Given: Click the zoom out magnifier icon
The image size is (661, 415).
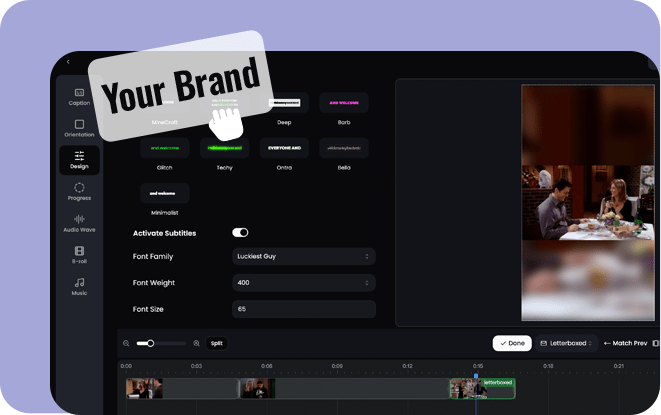Looking at the screenshot, I should pyautogui.click(x=126, y=343).
